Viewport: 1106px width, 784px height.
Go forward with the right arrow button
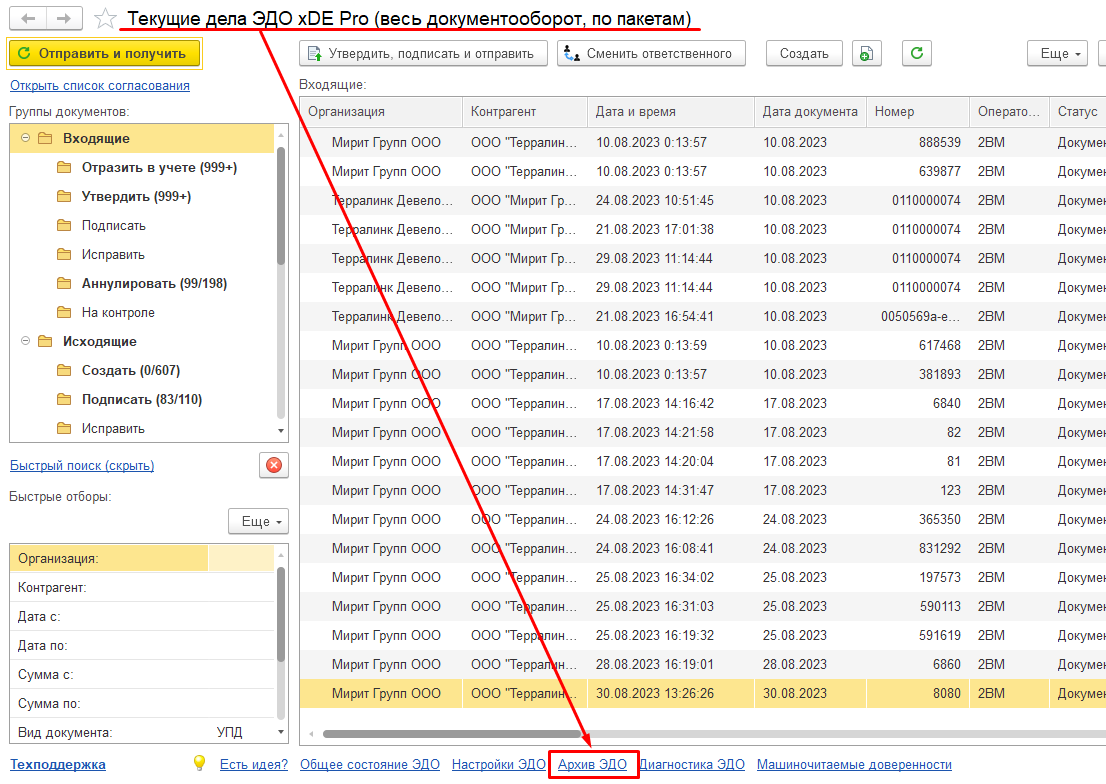click(x=64, y=18)
